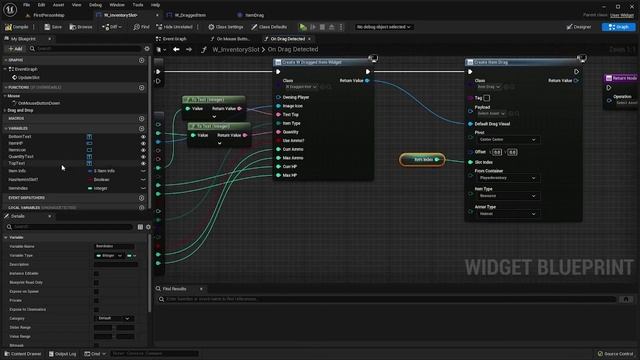Viewport: 640px width, 360px height.
Task: Open the Edit menu
Action: point(41,5)
